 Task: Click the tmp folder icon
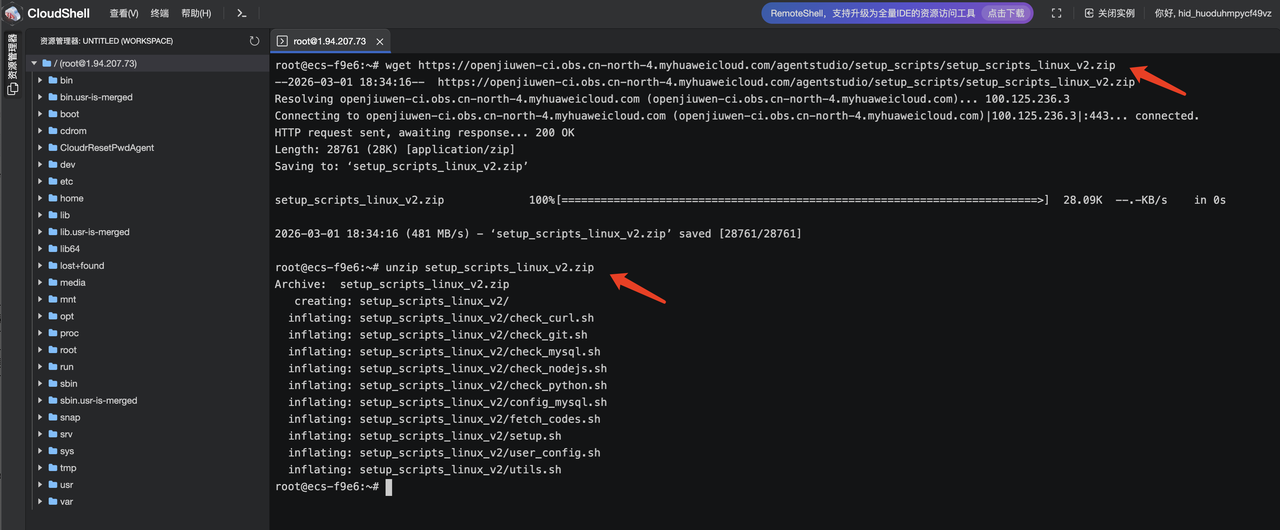[x=53, y=467]
